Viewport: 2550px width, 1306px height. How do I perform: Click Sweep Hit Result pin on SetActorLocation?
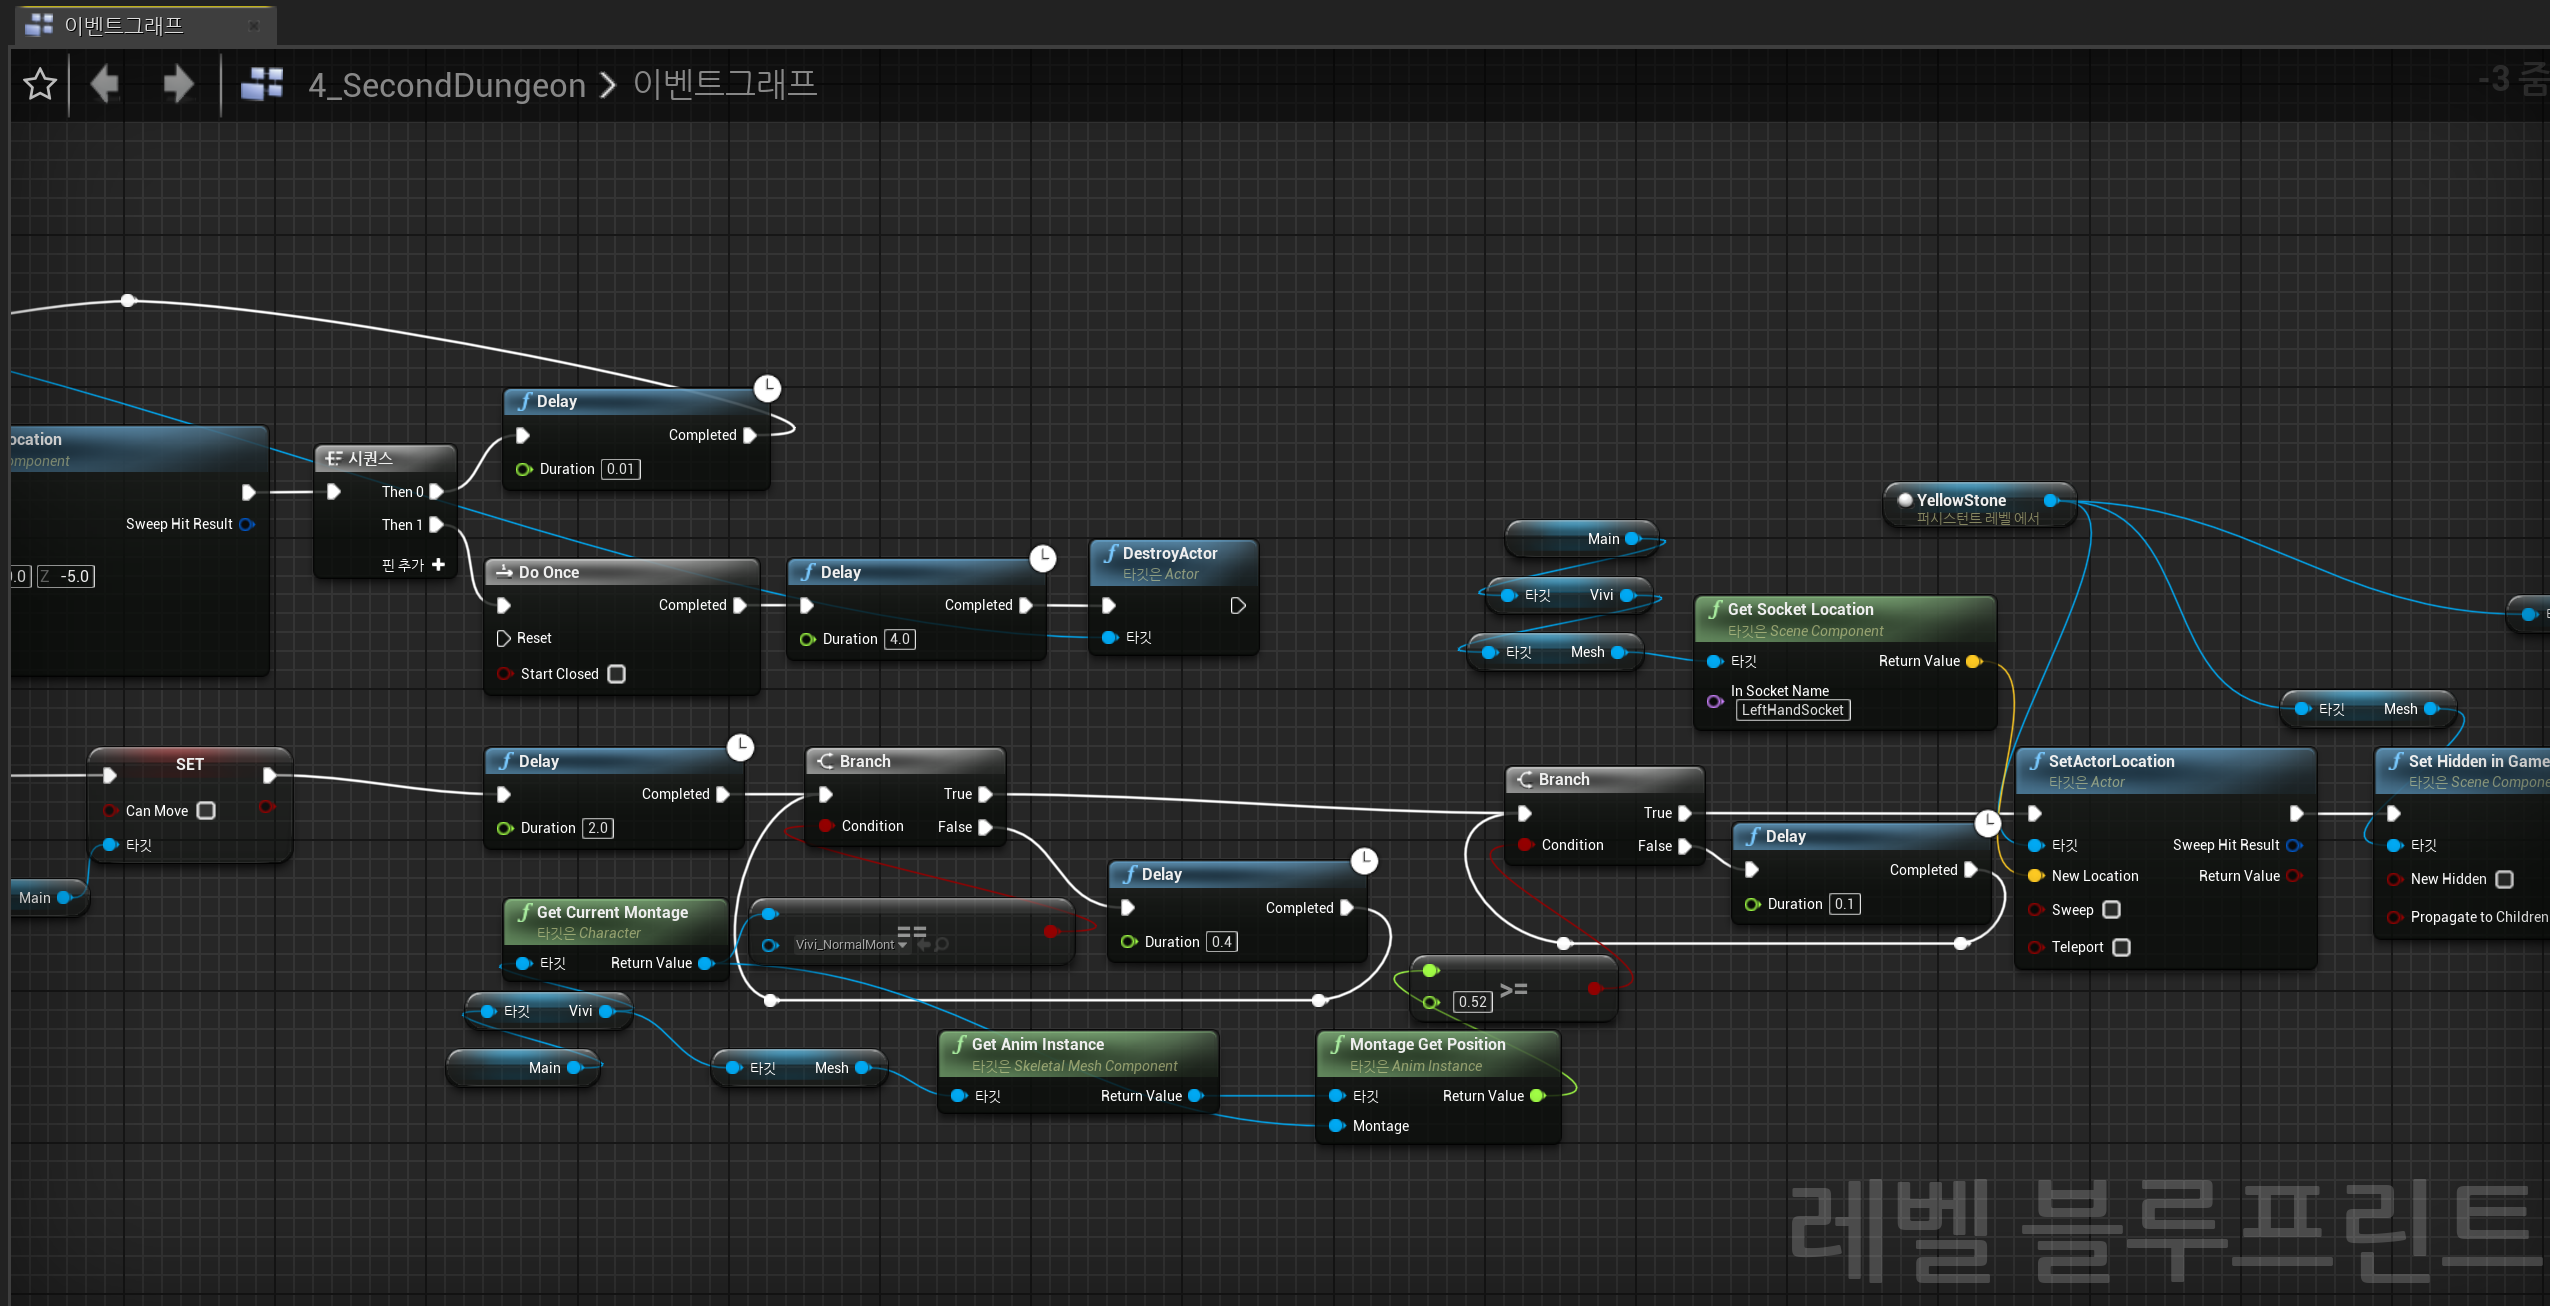point(2293,845)
